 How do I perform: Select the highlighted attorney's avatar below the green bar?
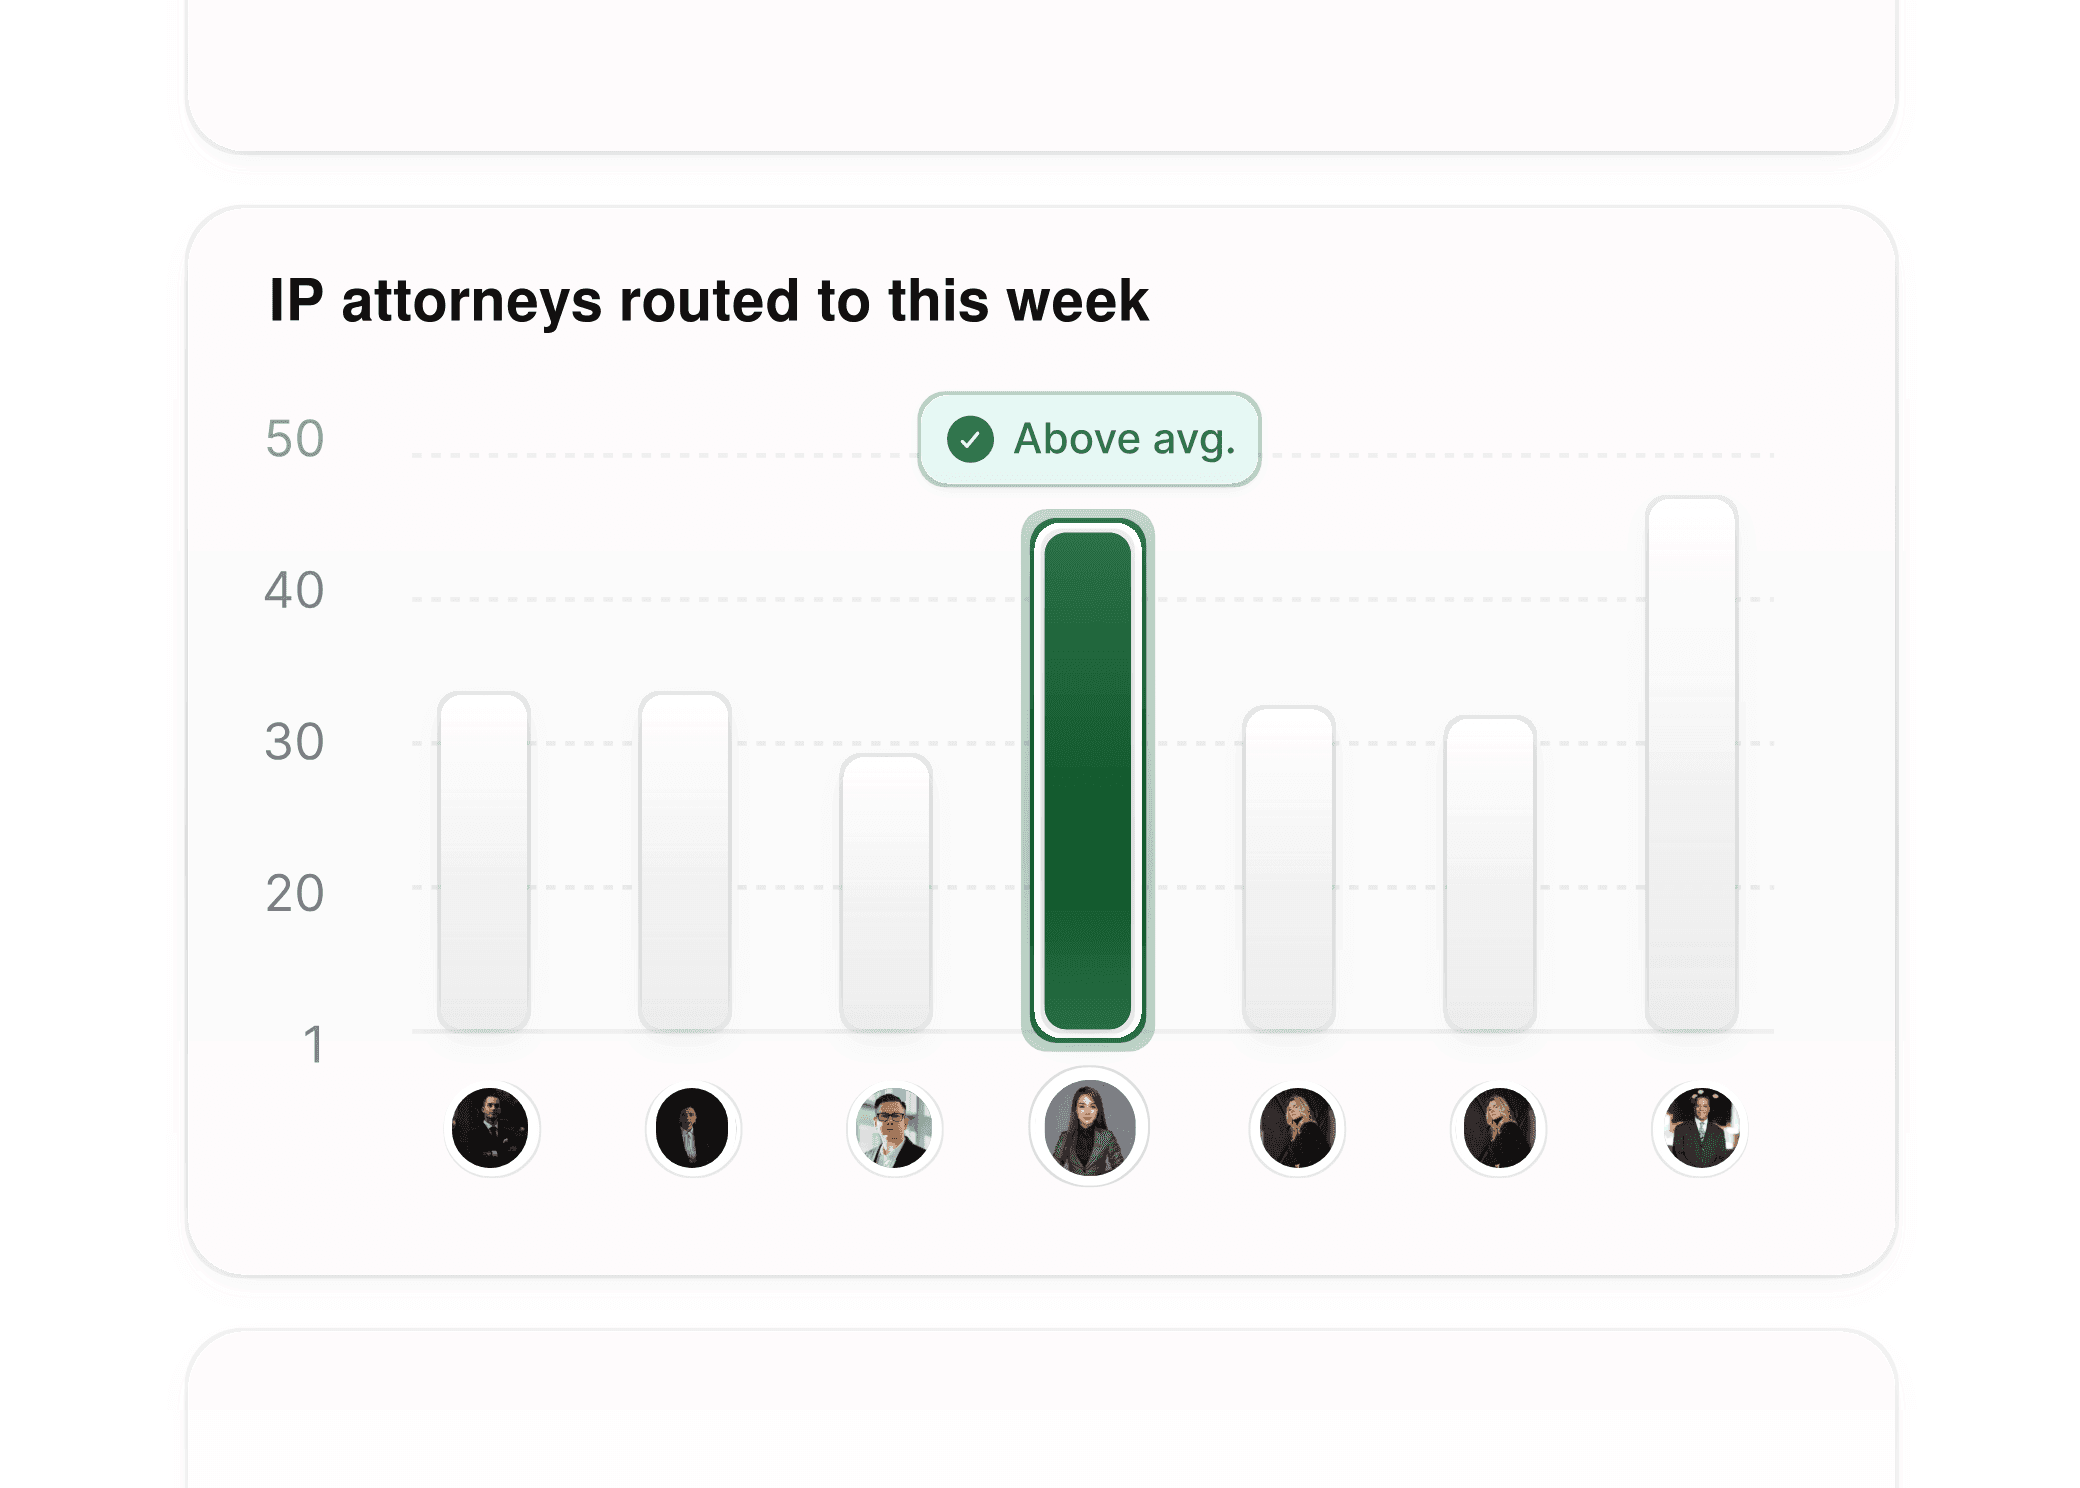[x=1089, y=1126]
